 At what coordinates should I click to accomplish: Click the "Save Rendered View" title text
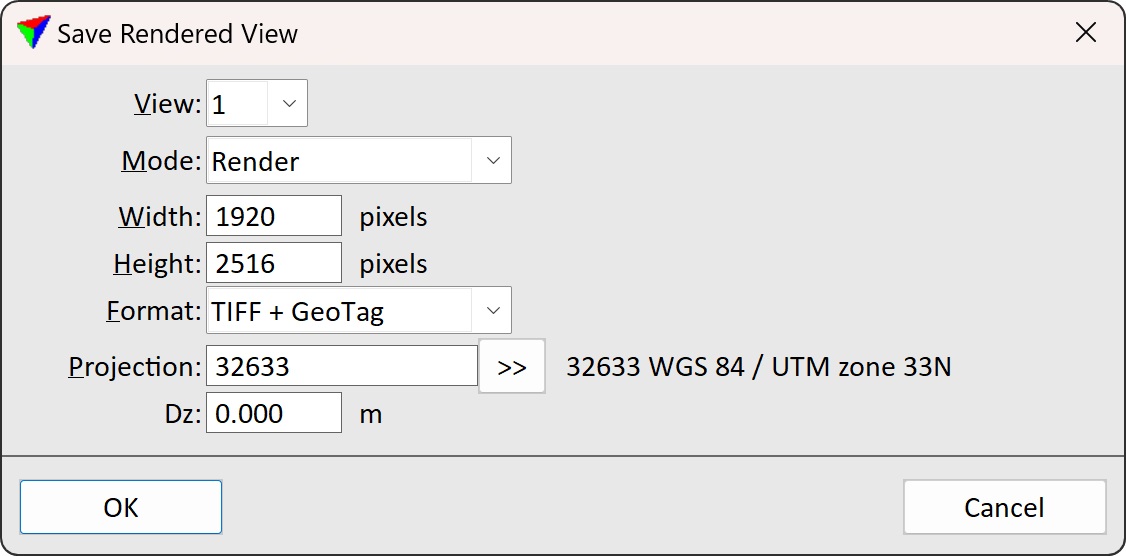178,34
